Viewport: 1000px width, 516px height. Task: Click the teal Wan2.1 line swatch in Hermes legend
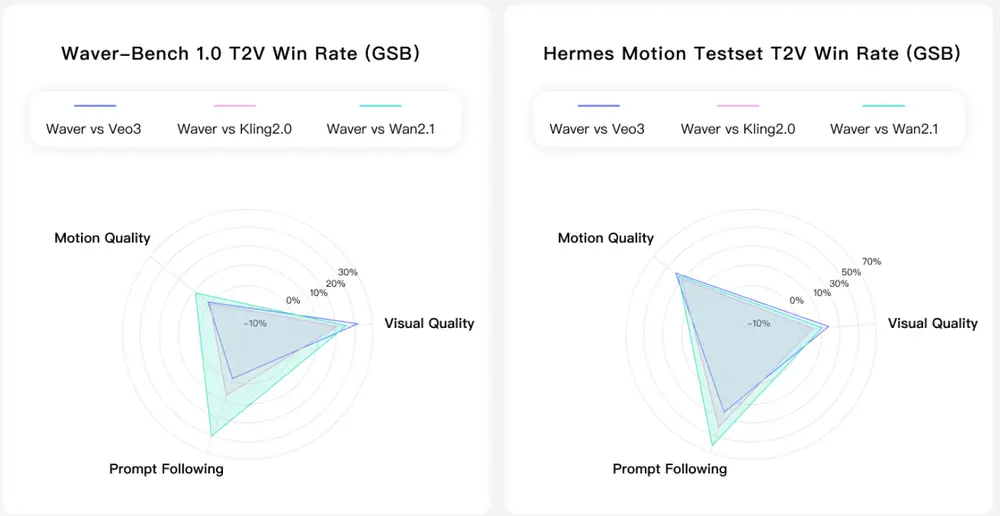883,106
